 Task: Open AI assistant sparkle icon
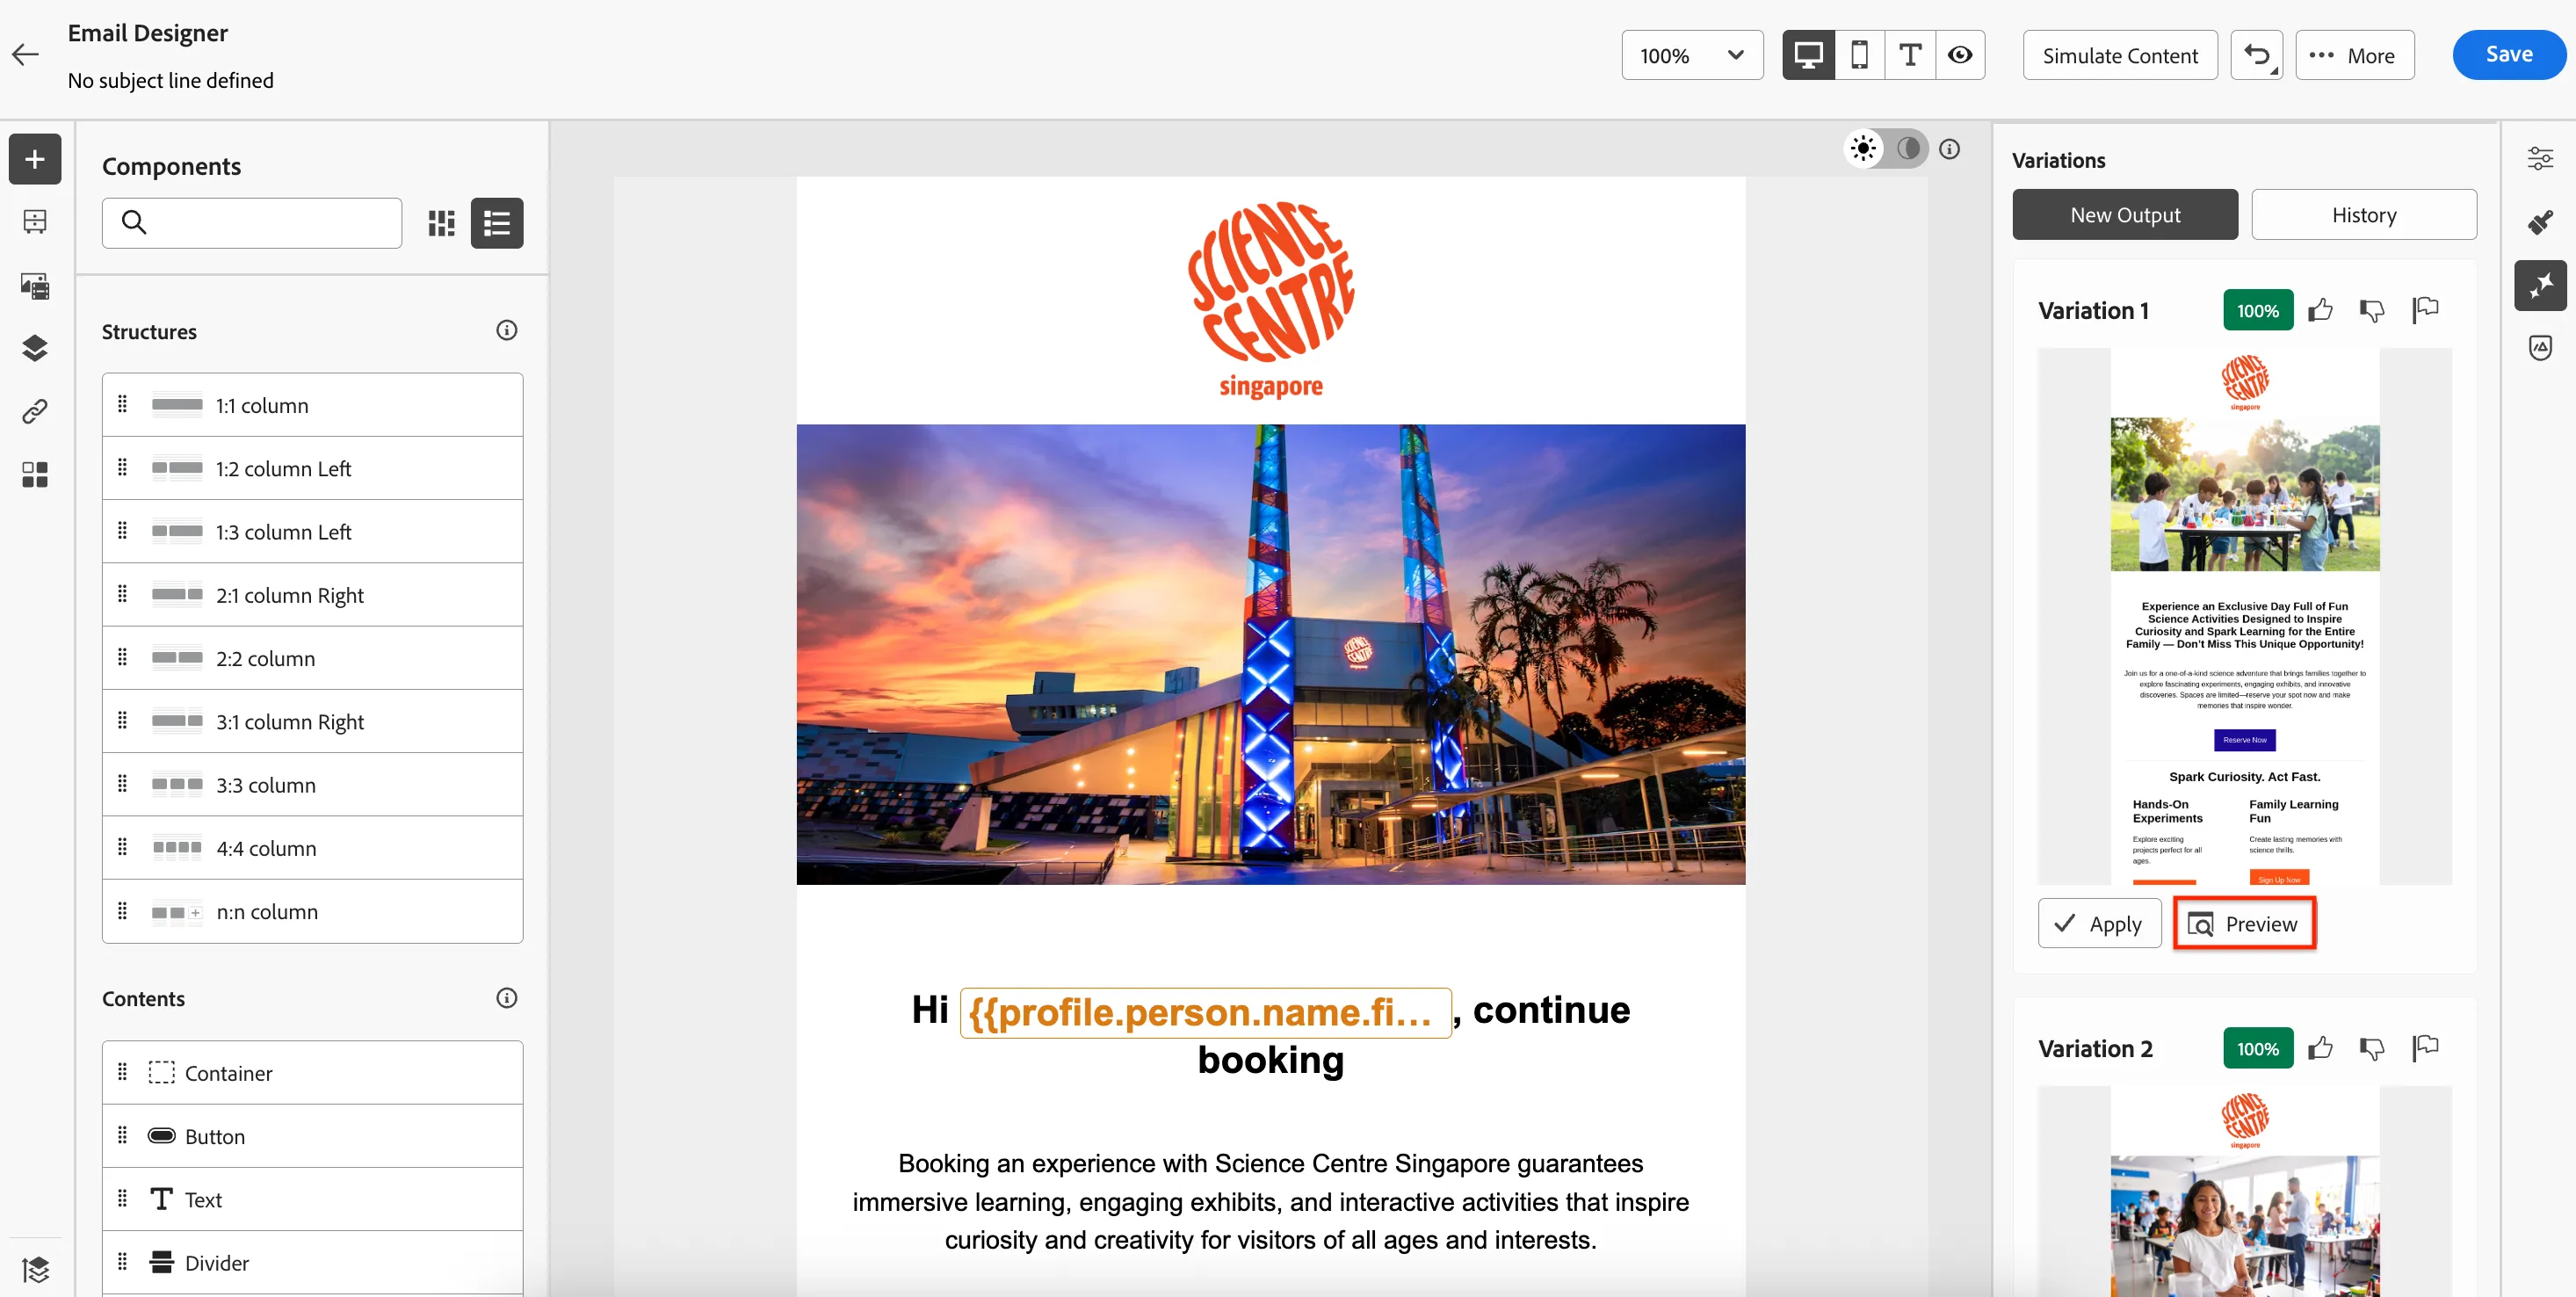point(2540,286)
